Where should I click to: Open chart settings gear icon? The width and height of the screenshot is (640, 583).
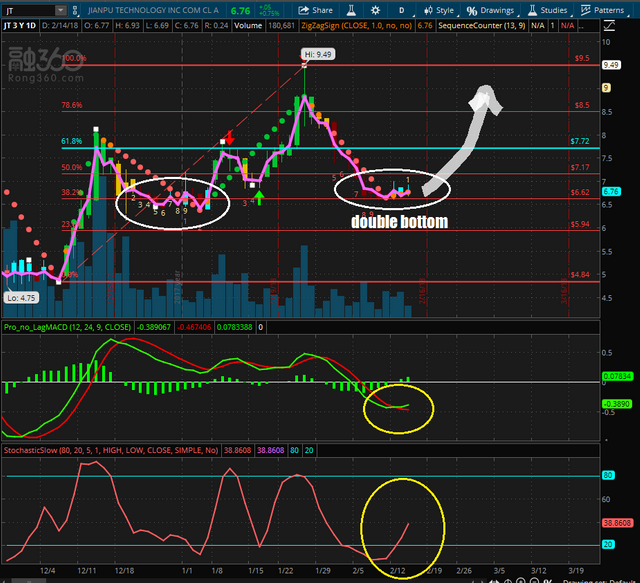tap(375, 10)
